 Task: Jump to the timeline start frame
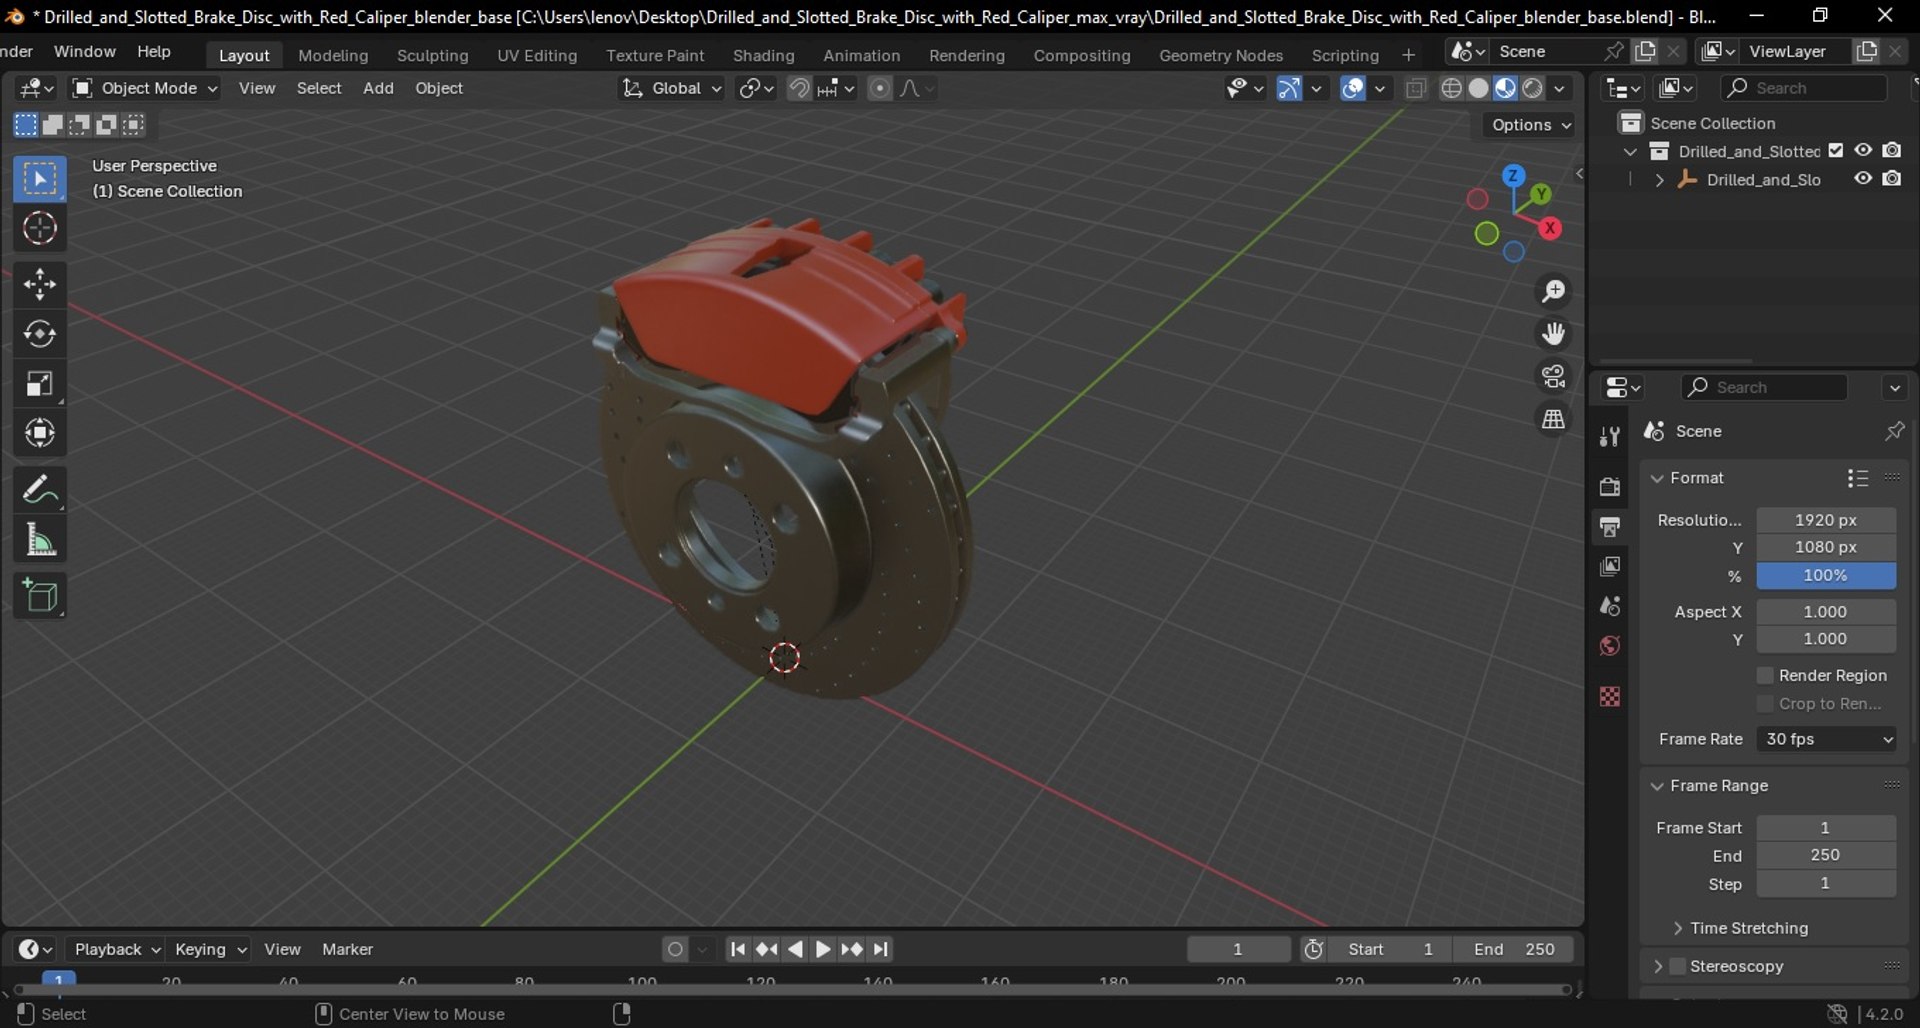pyautogui.click(x=737, y=949)
